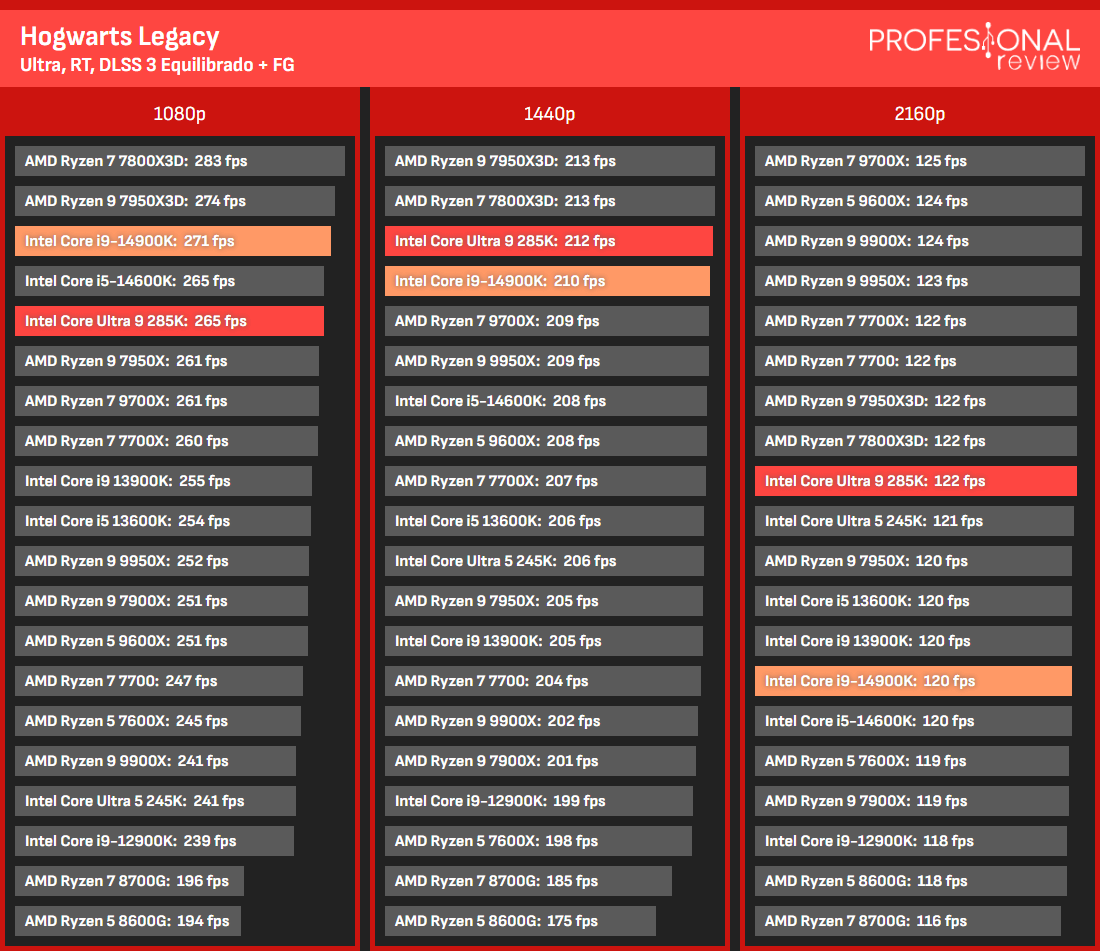The image size is (1100, 951).
Task: Click Intel Core Ultra 5 245K 121 fps bar
Action: point(914,520)
